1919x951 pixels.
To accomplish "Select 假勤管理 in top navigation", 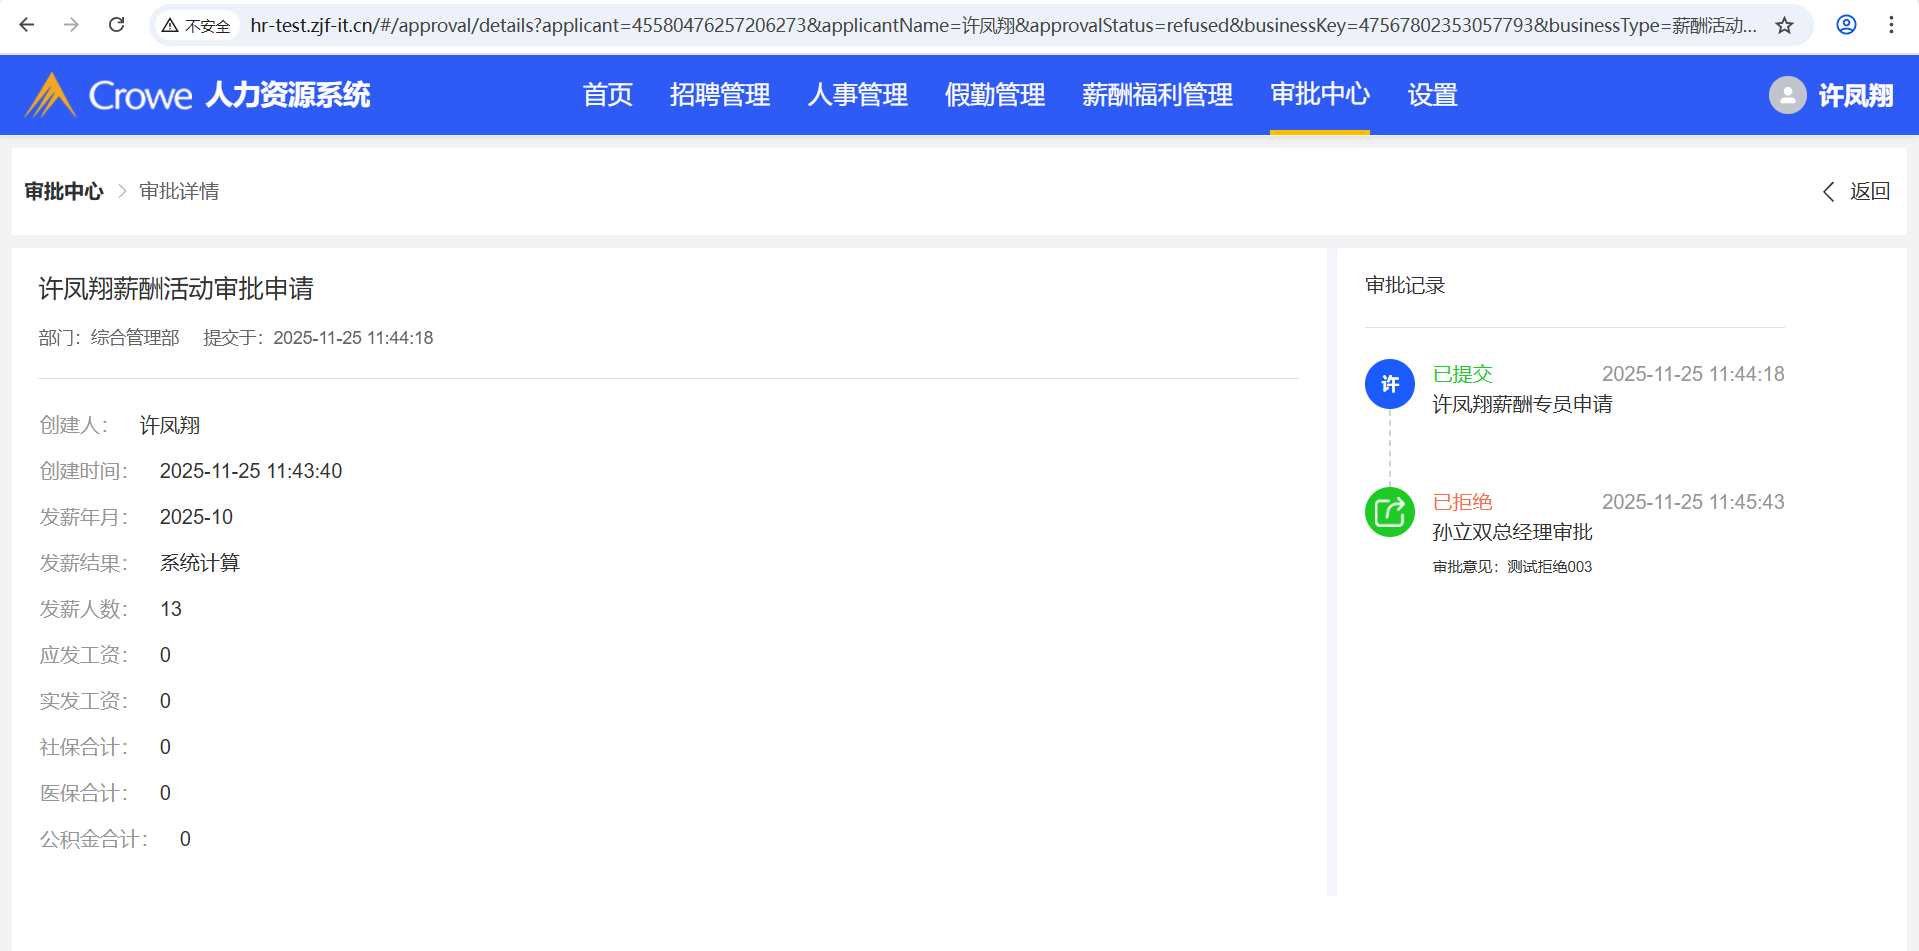I will (994, 95).
